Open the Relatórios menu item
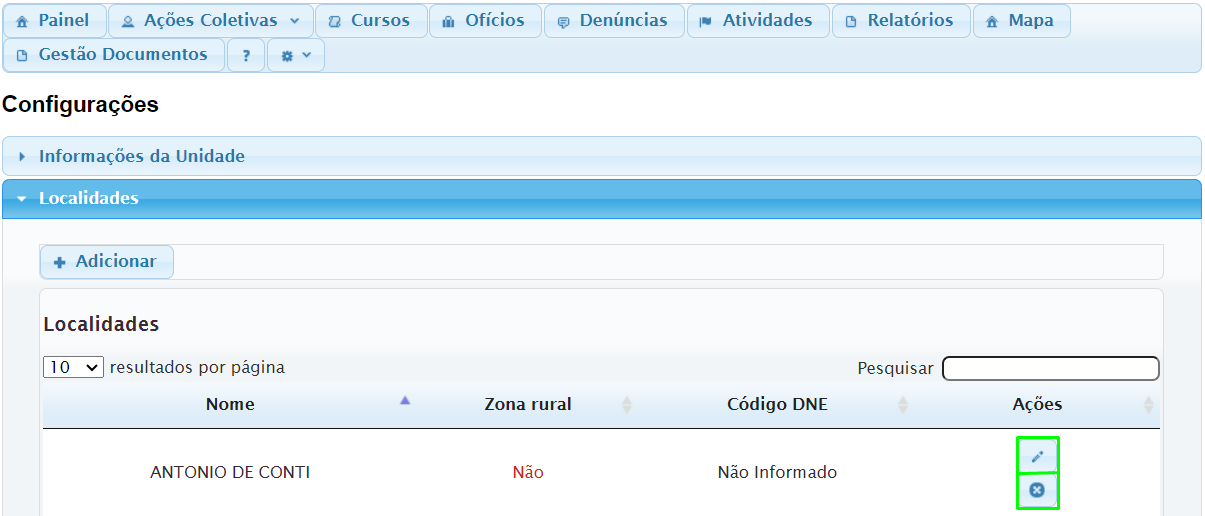This screenshot has width=1205, height=516. click(901, 21)
